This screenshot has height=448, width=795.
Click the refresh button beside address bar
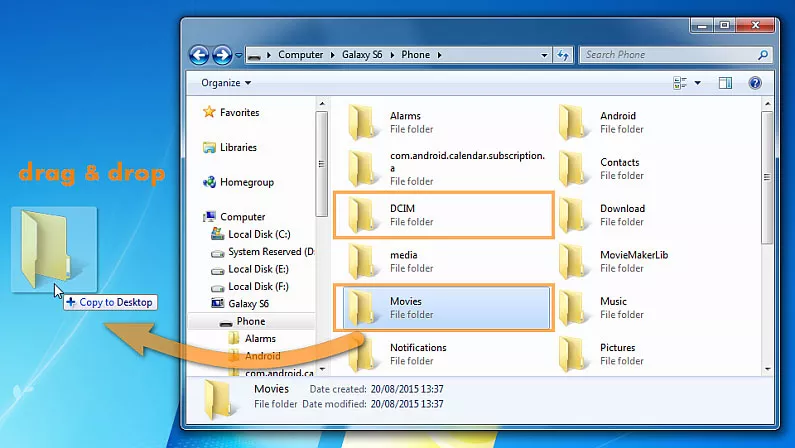point(563,55)
